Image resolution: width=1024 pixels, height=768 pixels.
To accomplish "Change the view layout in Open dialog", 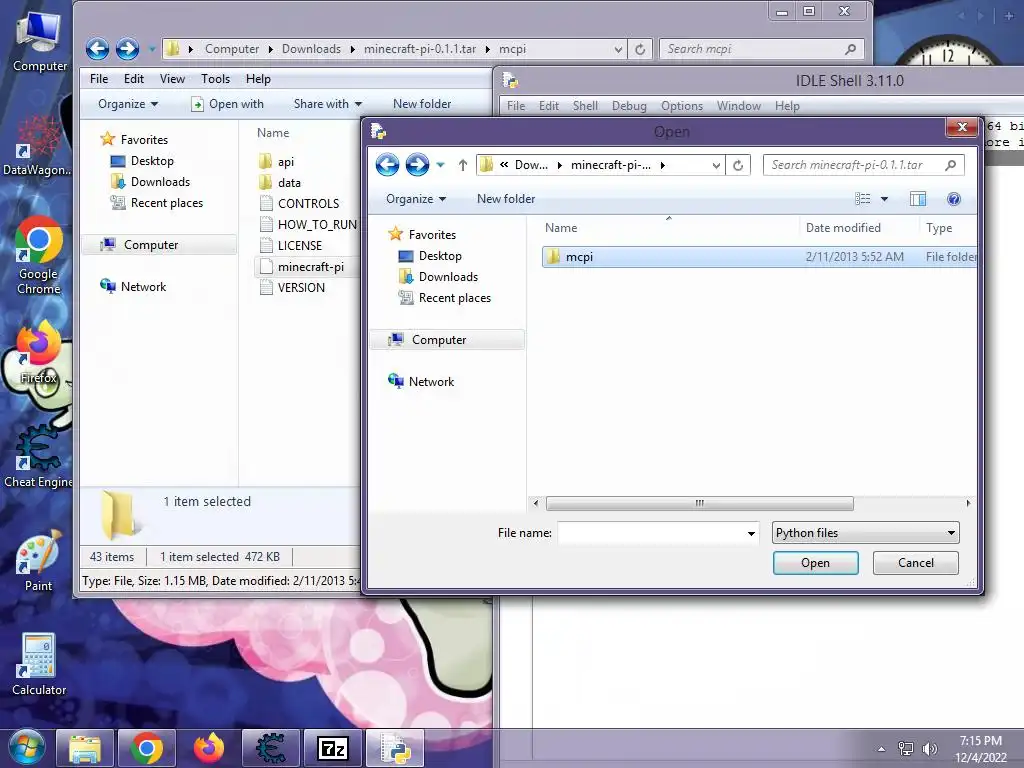I will coord(863,199).
